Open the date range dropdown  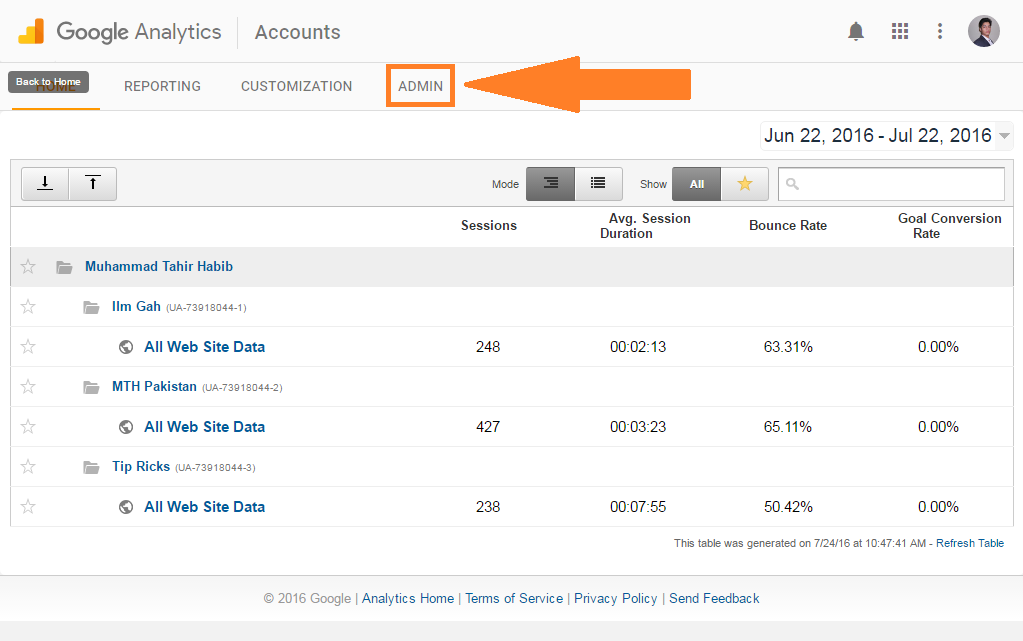tap(887, 136)
